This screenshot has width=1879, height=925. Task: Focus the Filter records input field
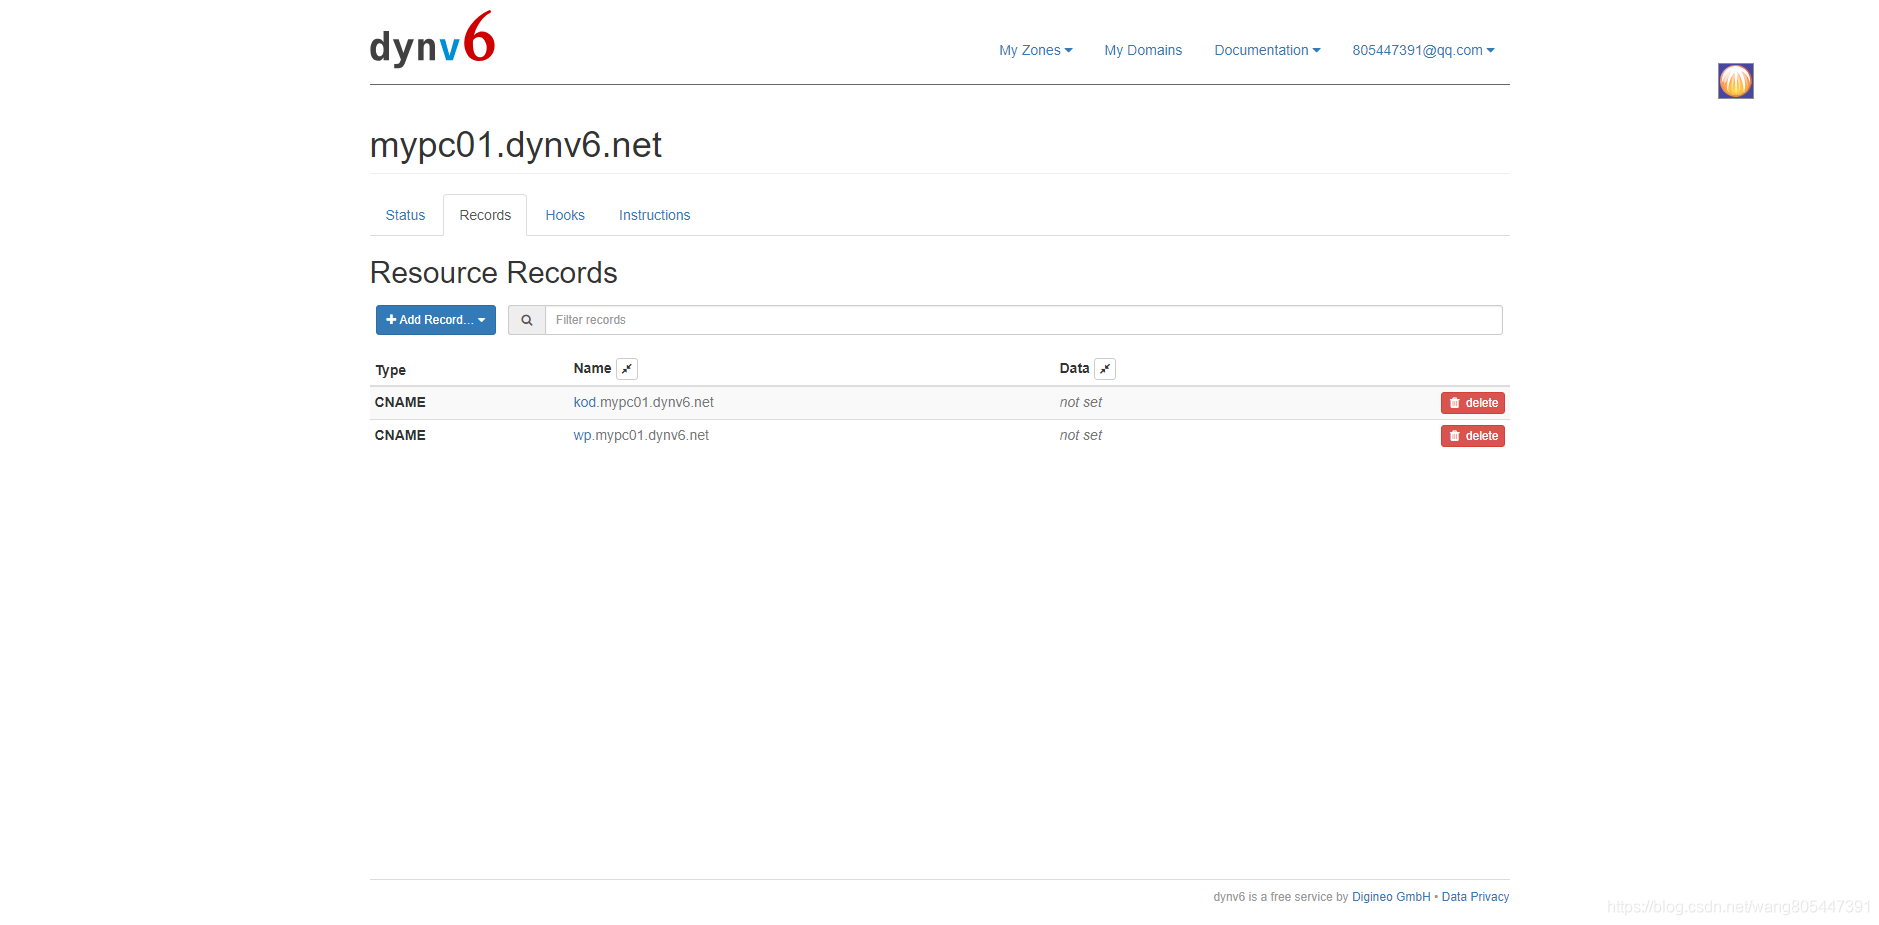coord(1022,320)
